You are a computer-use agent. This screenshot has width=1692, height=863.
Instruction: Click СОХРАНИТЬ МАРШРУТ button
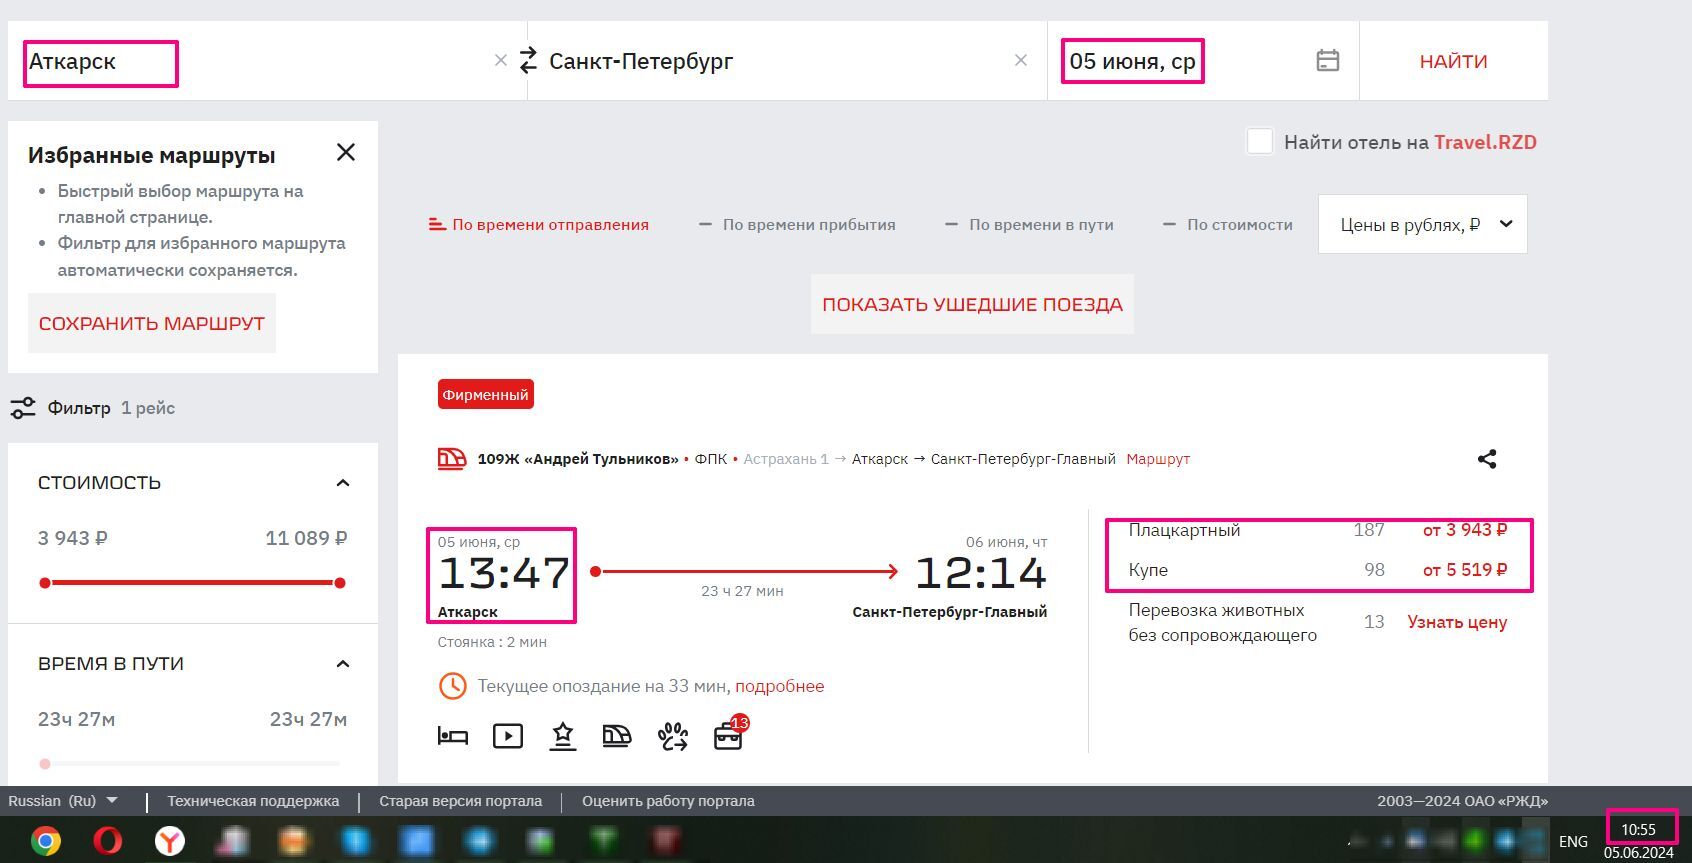coord(152,323)
